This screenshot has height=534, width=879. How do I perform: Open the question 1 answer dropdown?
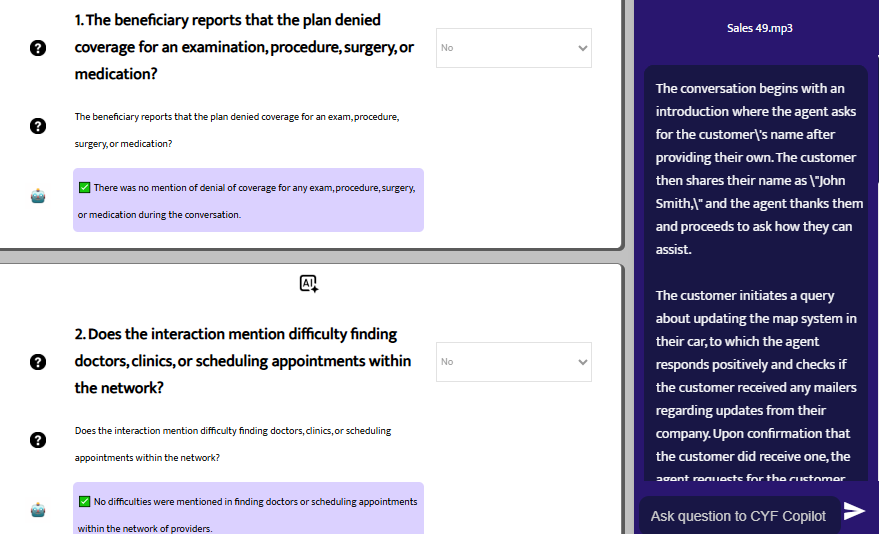coord(513,48)
